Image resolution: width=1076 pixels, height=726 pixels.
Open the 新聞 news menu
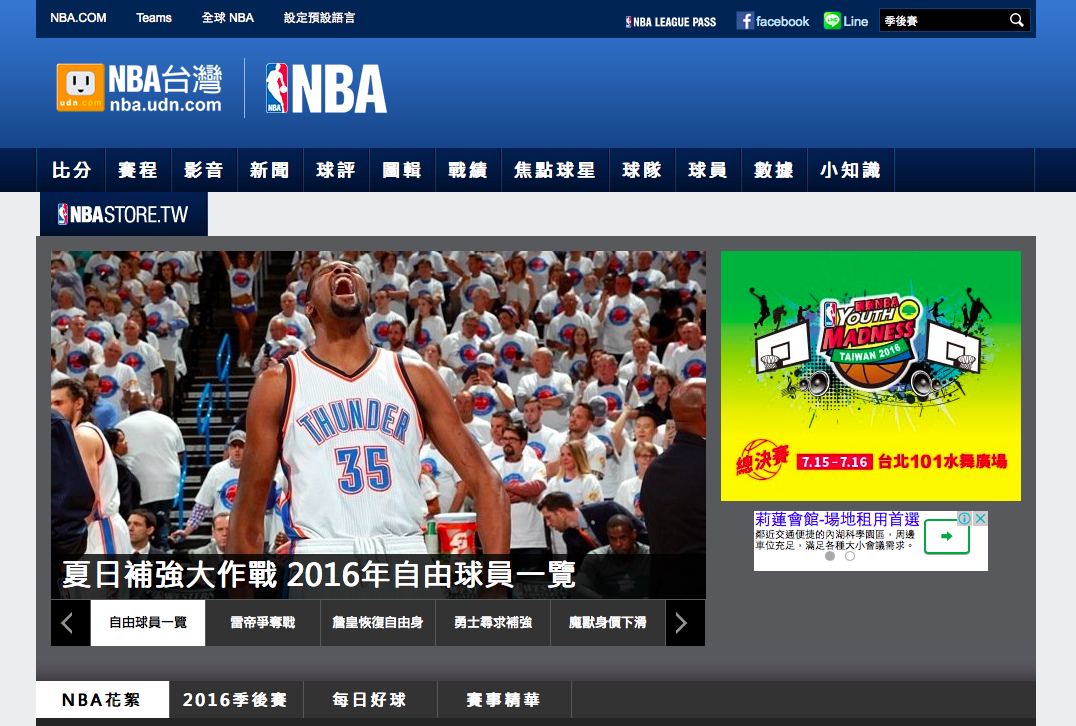(270, 170)
